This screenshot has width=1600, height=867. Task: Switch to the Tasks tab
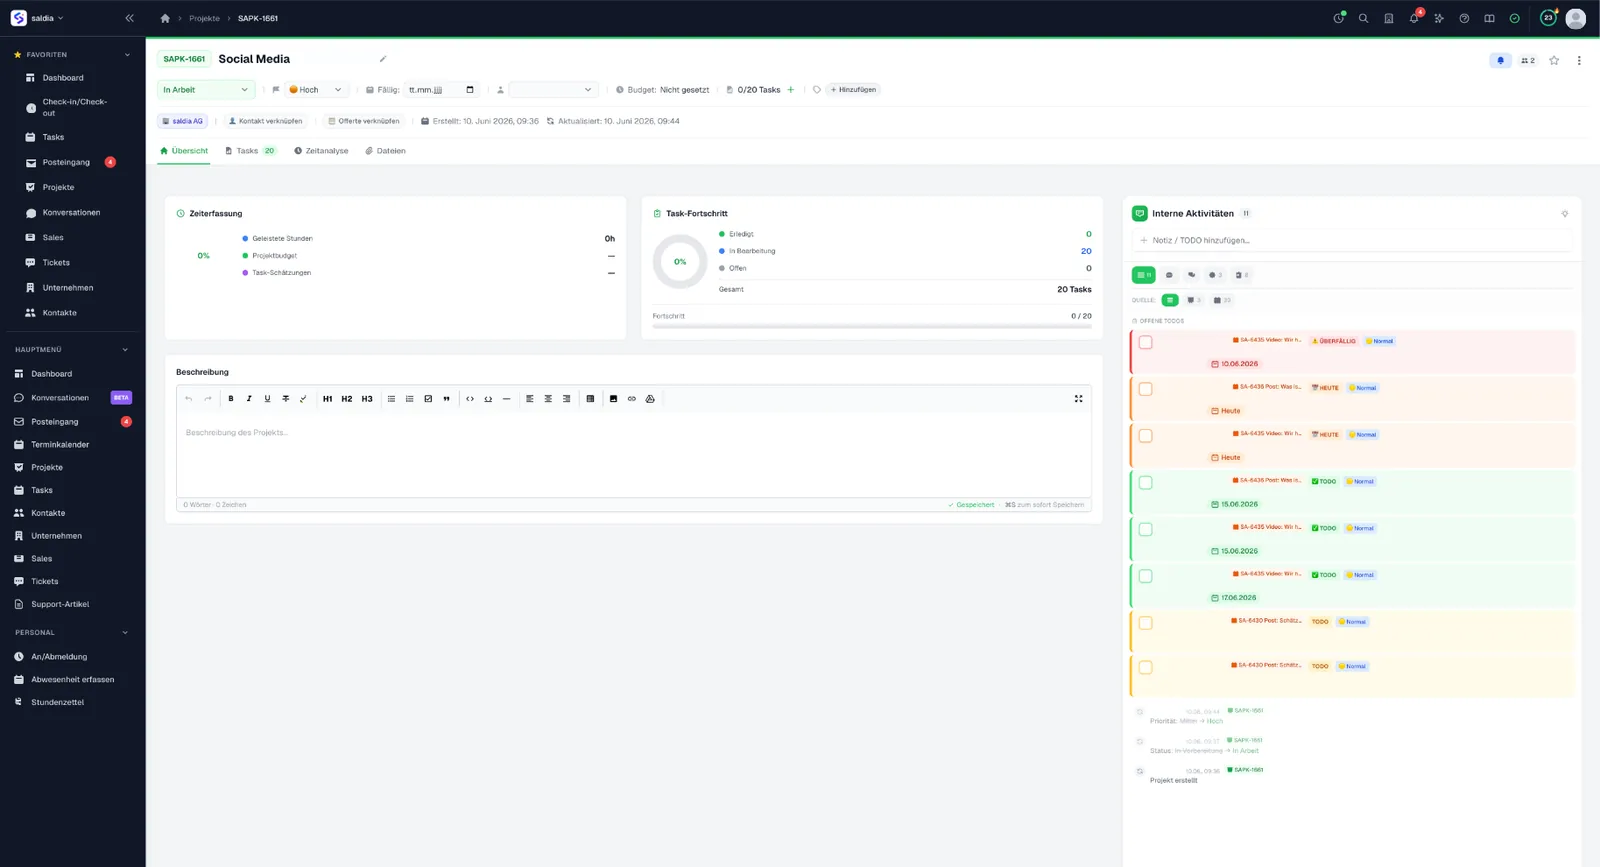pos(250,151)
